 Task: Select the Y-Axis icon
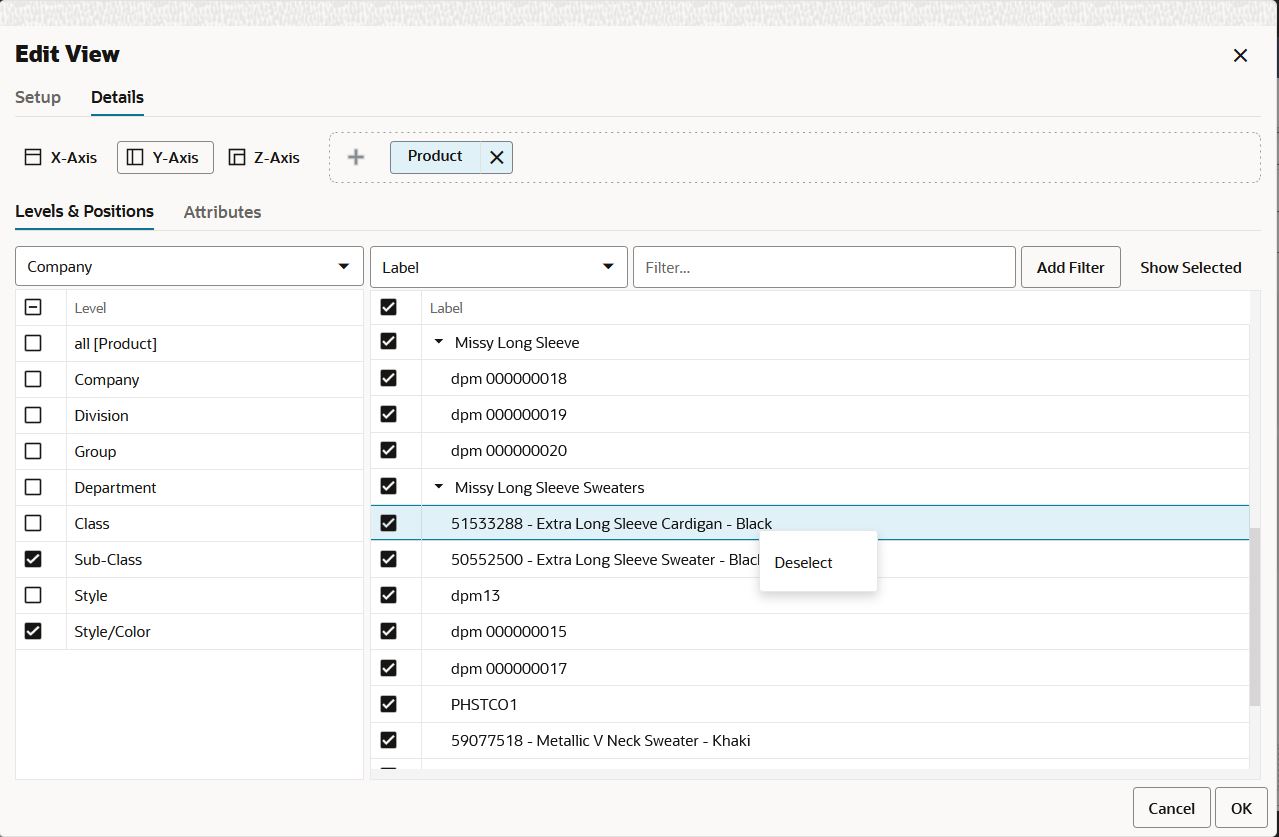click(135, 156)
